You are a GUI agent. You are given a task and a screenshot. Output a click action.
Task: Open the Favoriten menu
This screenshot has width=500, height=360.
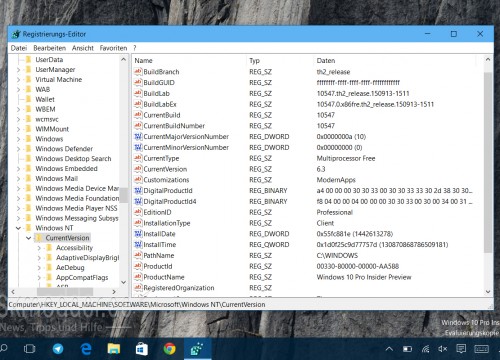(x=113, y=48)
